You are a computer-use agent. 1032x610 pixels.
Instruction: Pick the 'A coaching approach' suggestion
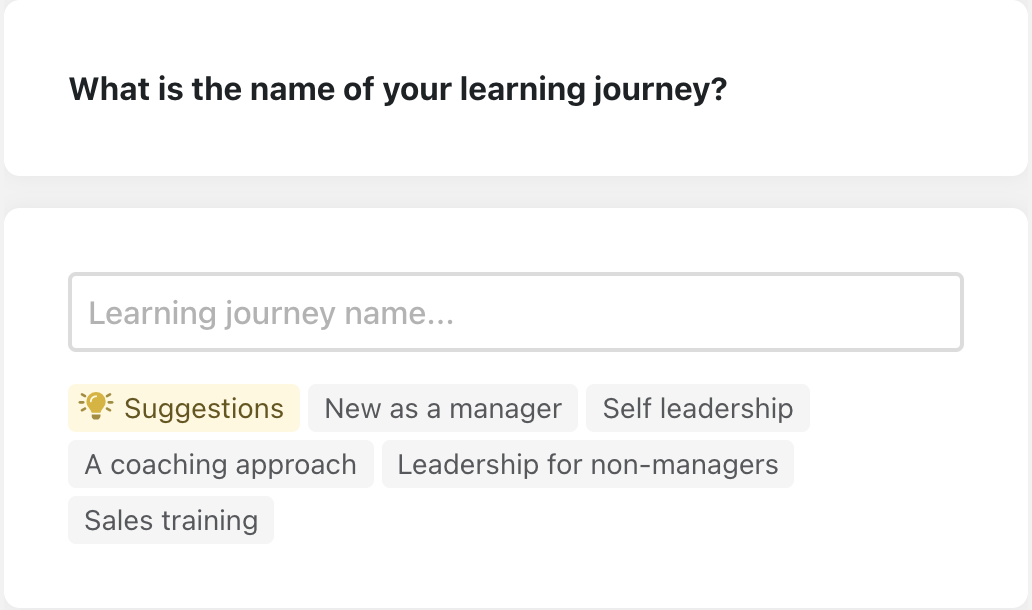point(220,465)
